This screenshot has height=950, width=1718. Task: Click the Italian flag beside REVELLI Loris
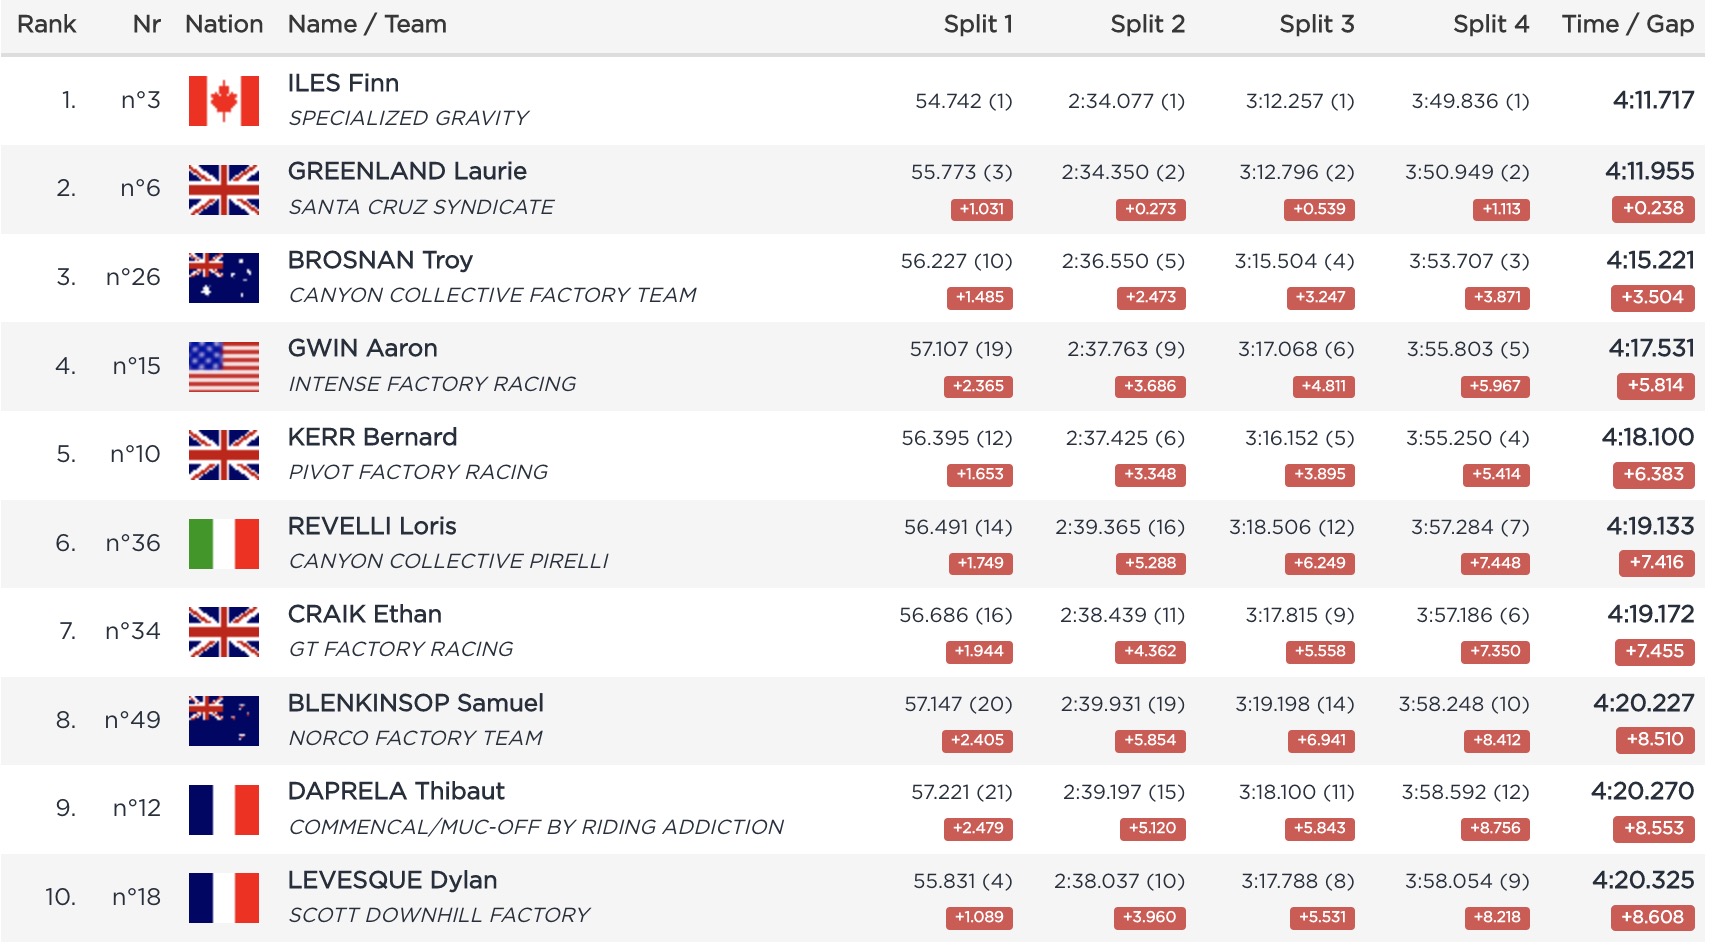[223, 544]
